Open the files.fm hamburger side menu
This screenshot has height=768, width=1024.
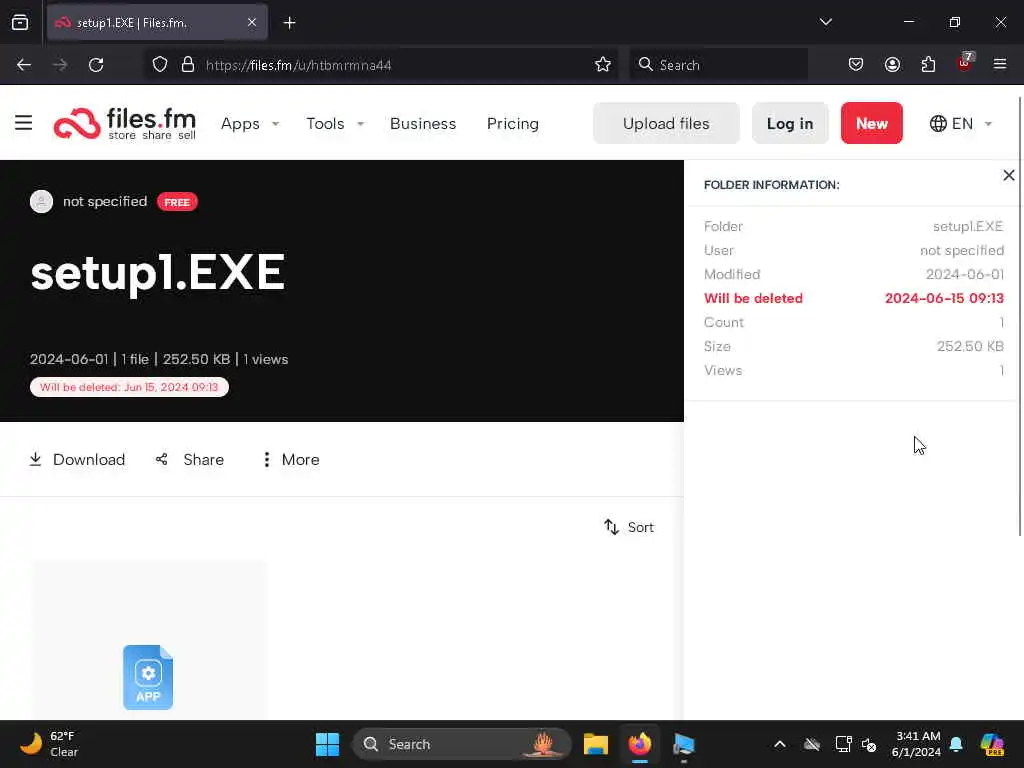[x=24, y=123]
